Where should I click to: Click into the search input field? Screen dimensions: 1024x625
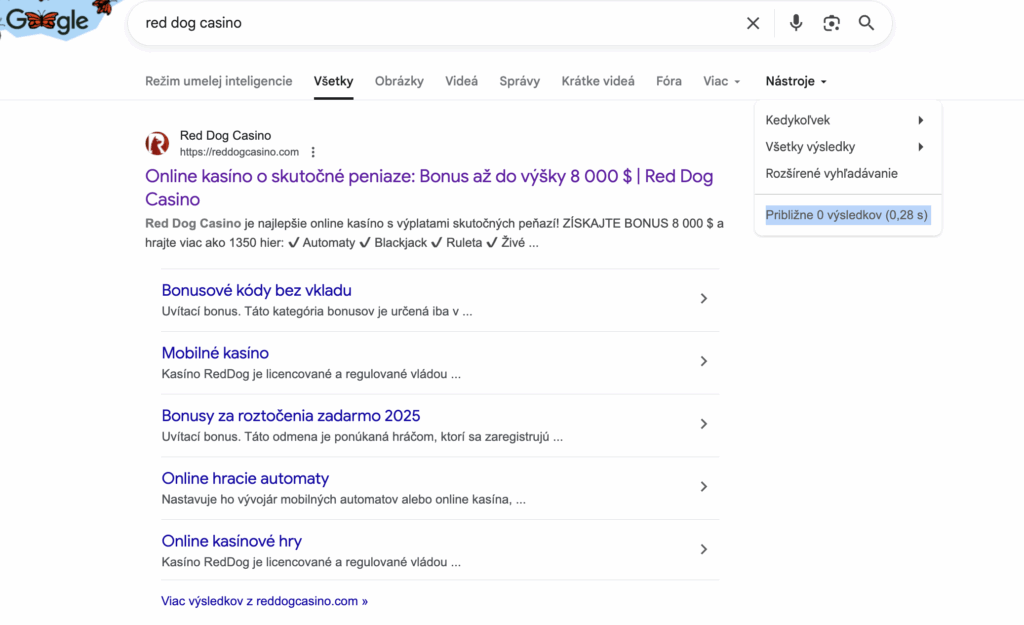point(430,23)
